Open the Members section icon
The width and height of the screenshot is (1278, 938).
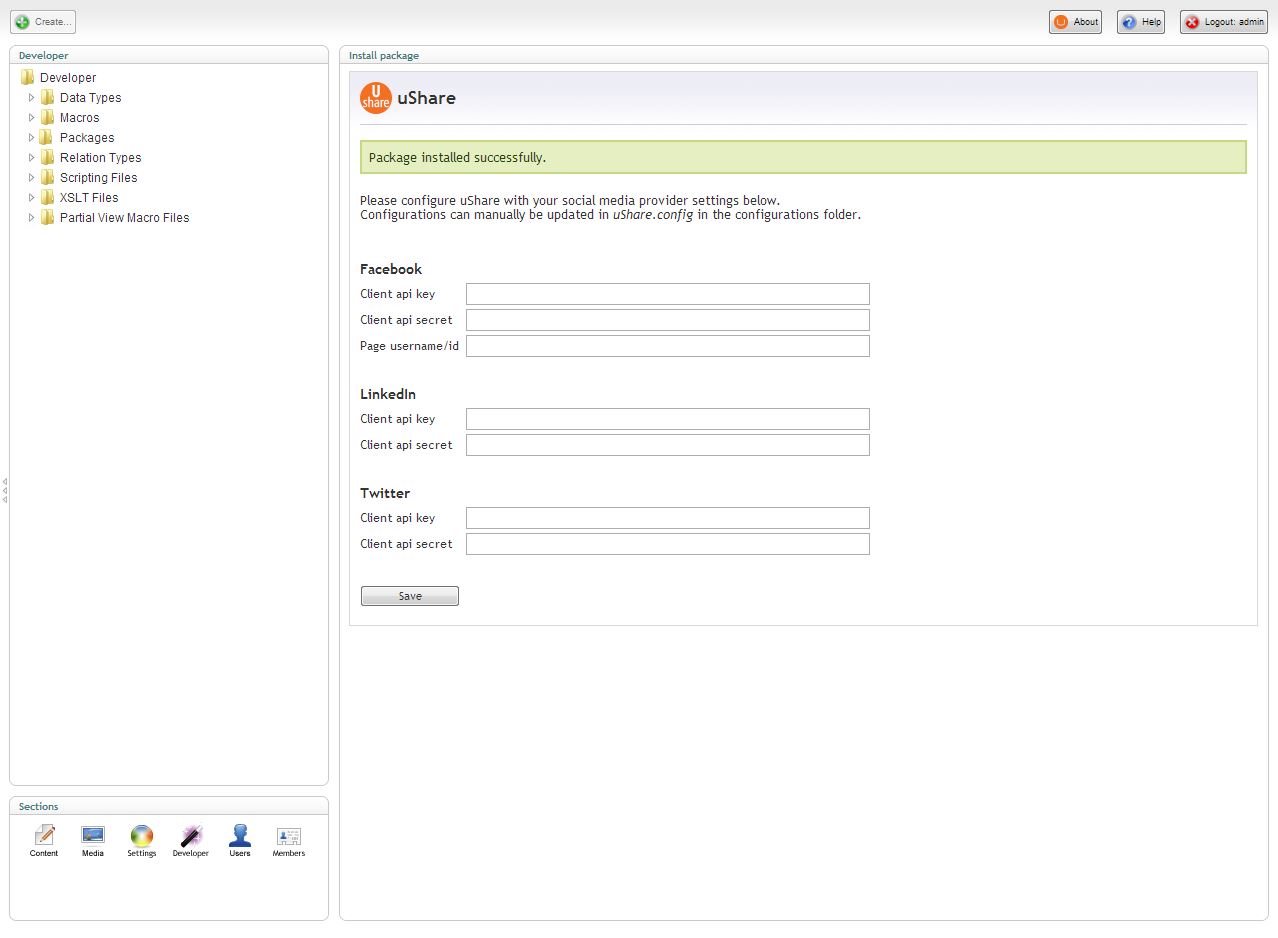[289, 835]
